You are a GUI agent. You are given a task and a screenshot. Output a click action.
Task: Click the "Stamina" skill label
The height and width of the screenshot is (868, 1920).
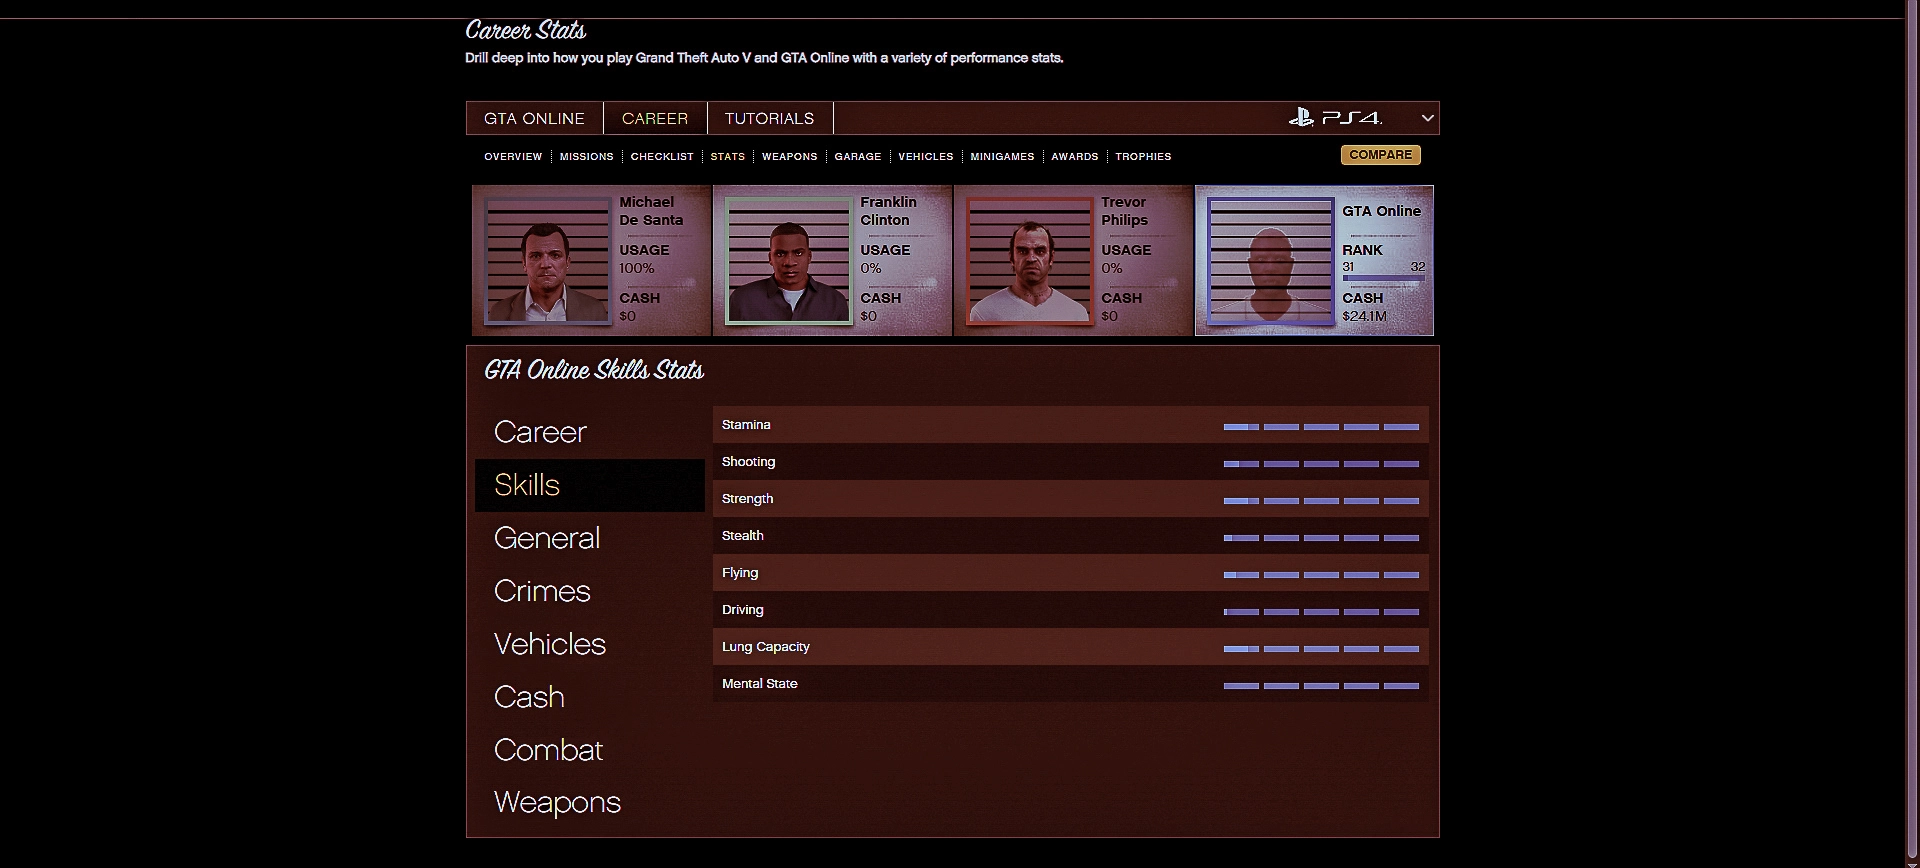coord(746,425)
